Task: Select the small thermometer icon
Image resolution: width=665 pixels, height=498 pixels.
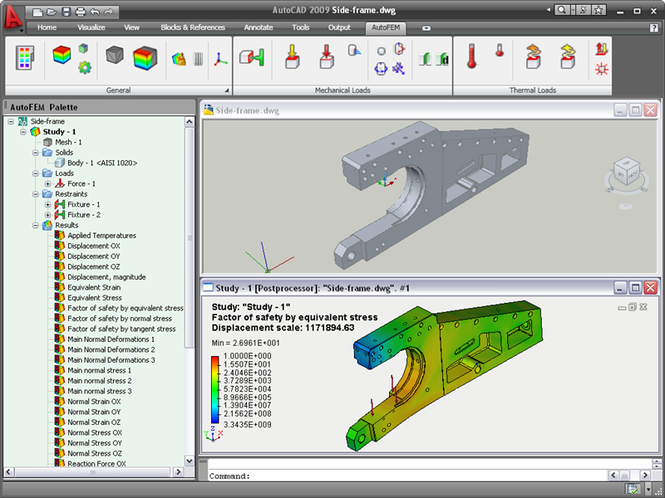Action: [x=500, y=50]
